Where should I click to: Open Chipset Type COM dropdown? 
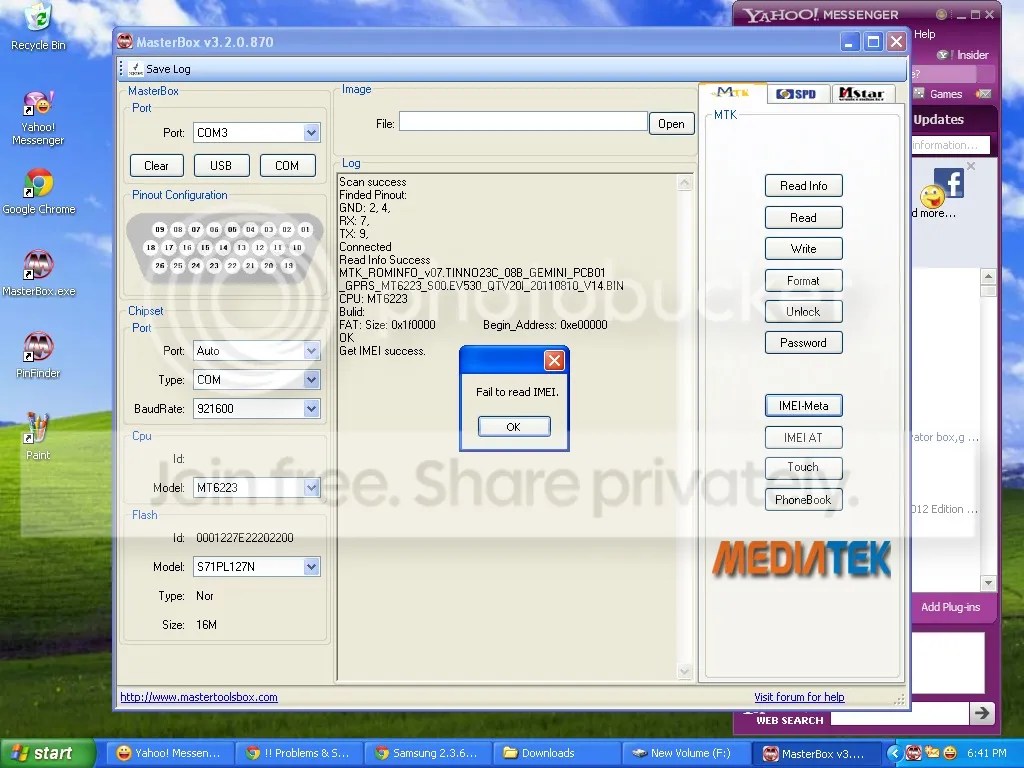click(312, 379)
